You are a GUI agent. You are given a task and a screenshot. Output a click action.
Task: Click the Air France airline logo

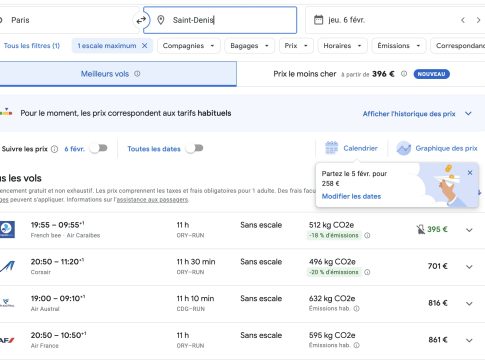pyautogui.click(x=7, y=340)
